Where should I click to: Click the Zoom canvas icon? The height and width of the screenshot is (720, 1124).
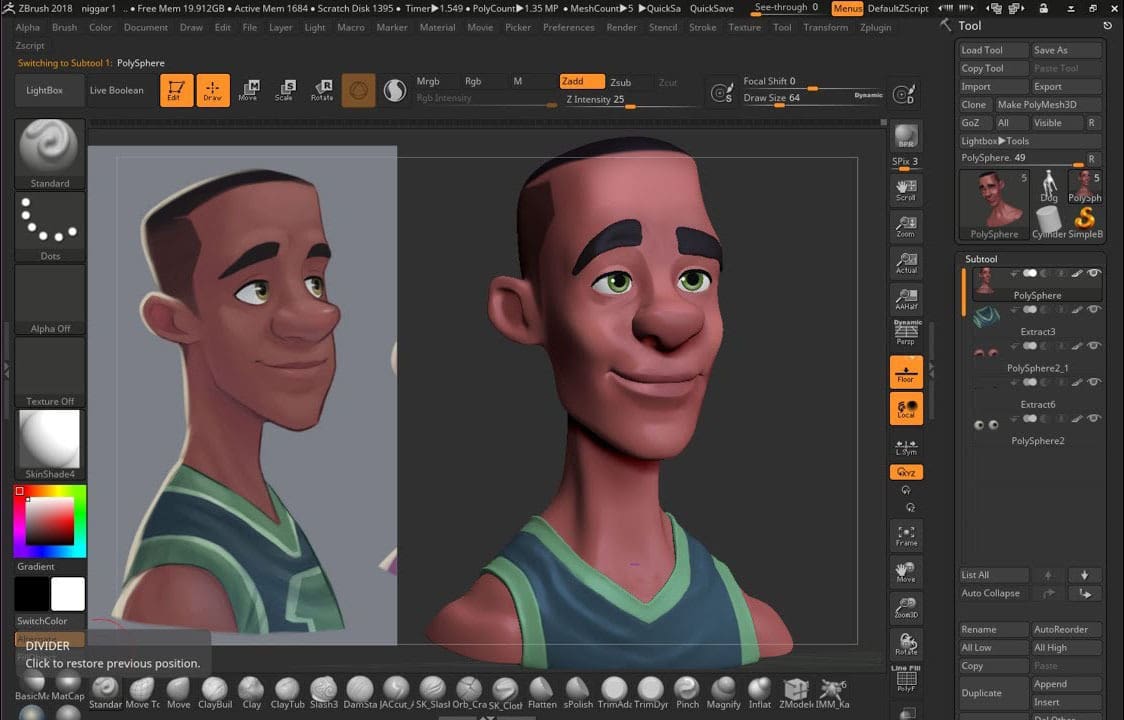coord(906,226)
